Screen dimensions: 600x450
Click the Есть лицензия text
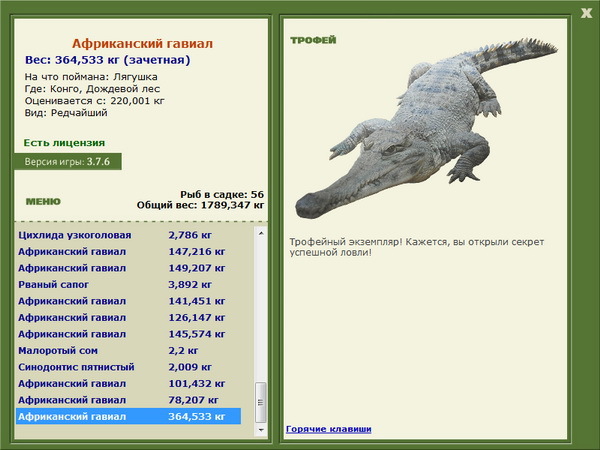coord(64,143)
